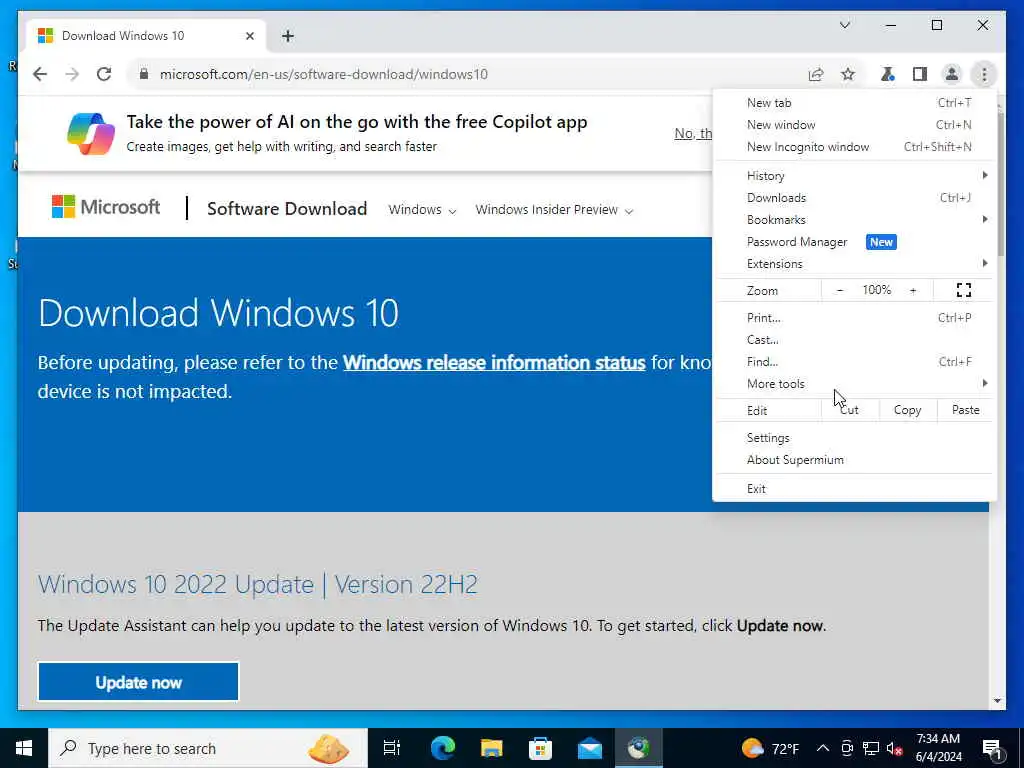
Task: Choose Print... from the menu
Action: pyautogui.click(x=854, y=318)
